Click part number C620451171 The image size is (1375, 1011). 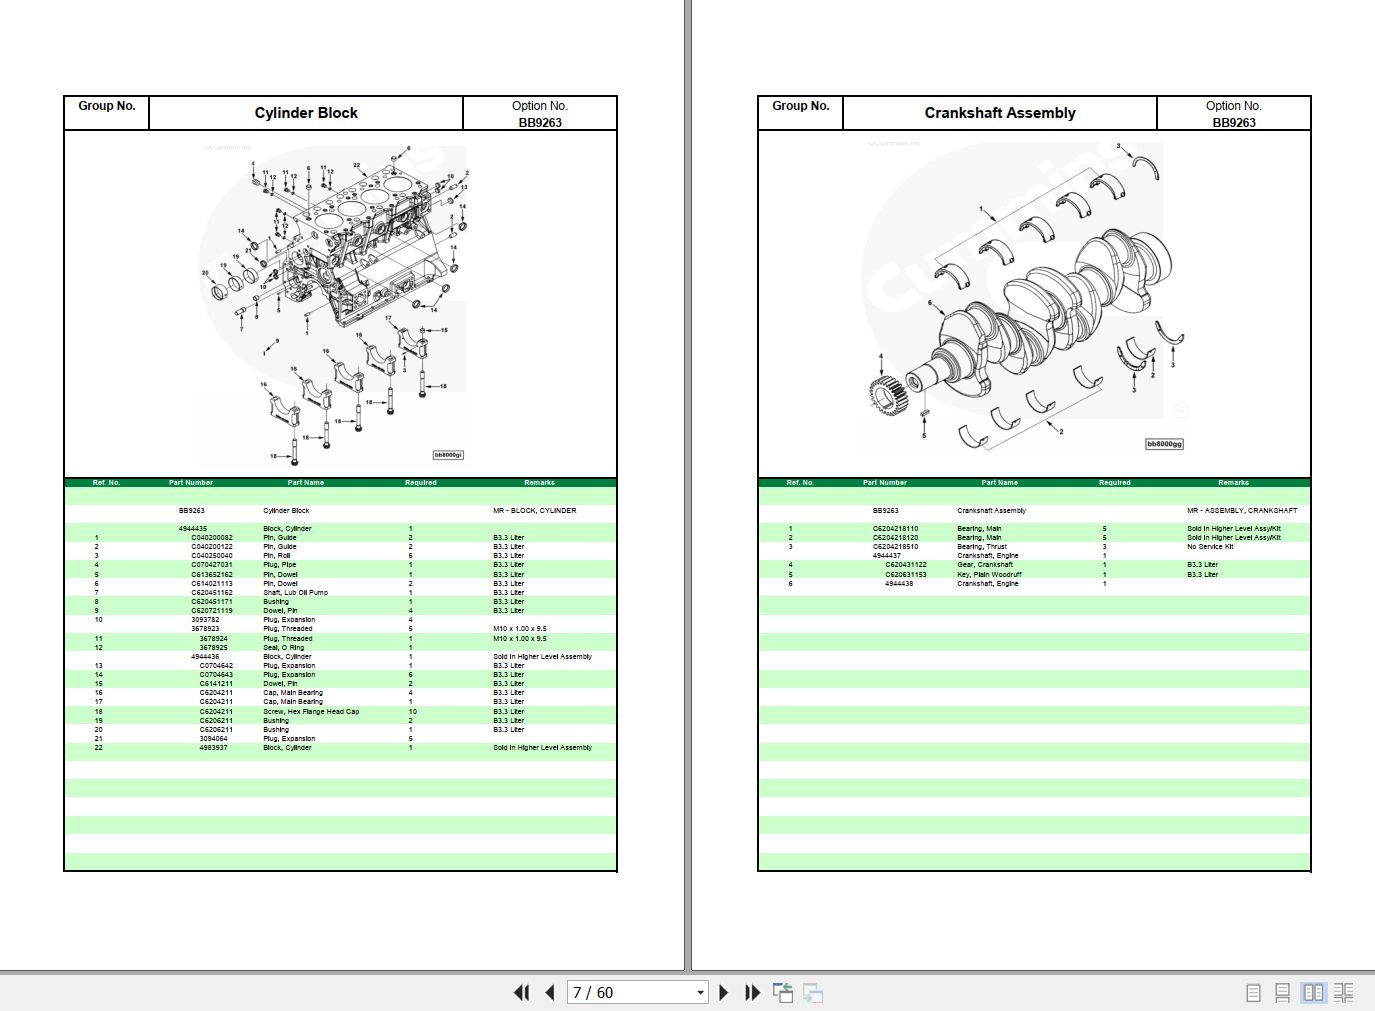pos(212,602)
